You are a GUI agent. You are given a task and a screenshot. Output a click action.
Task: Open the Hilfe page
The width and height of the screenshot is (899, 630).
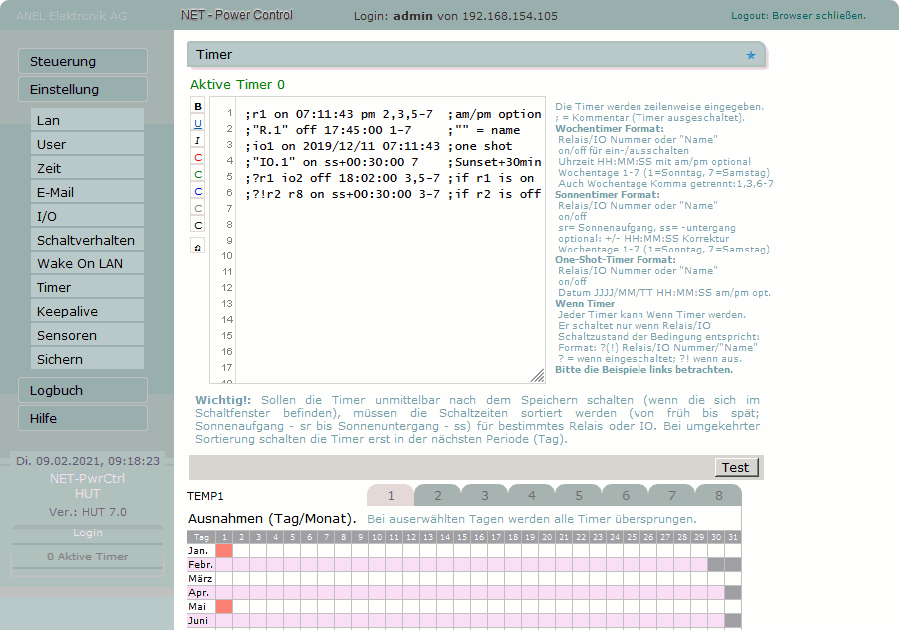point(83,418)
